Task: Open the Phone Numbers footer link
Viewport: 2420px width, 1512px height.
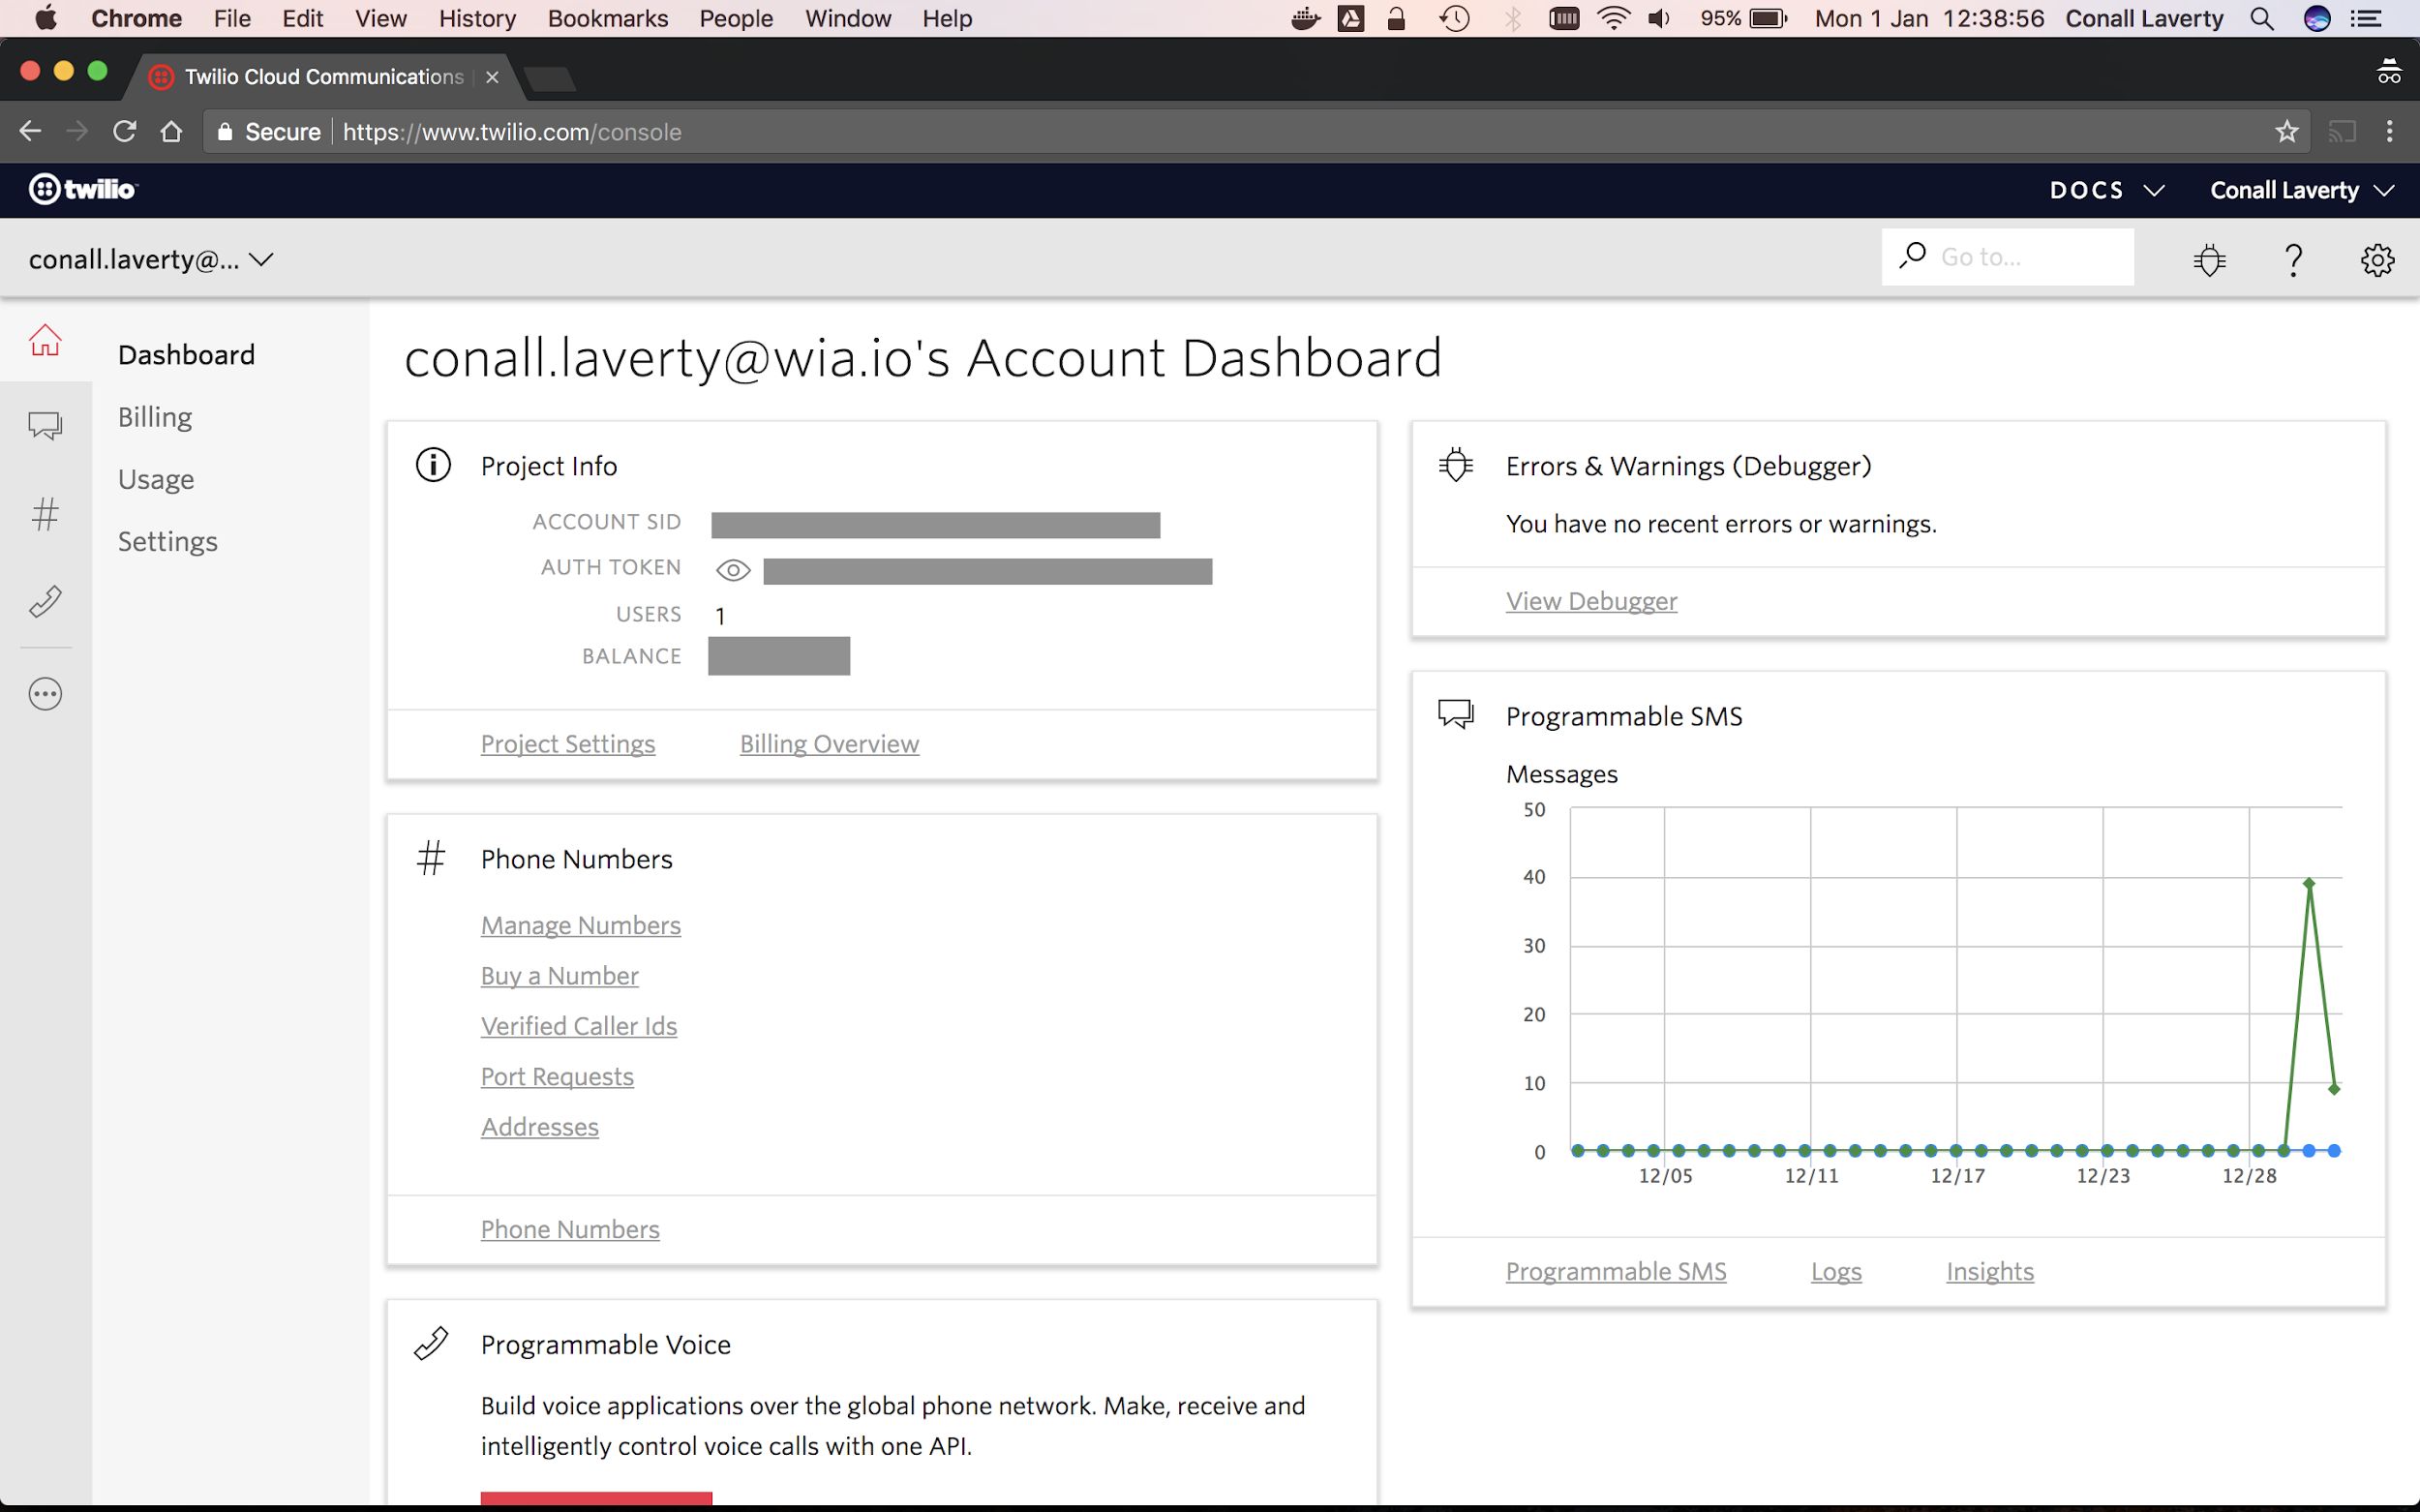Action: click(570, 1229)
